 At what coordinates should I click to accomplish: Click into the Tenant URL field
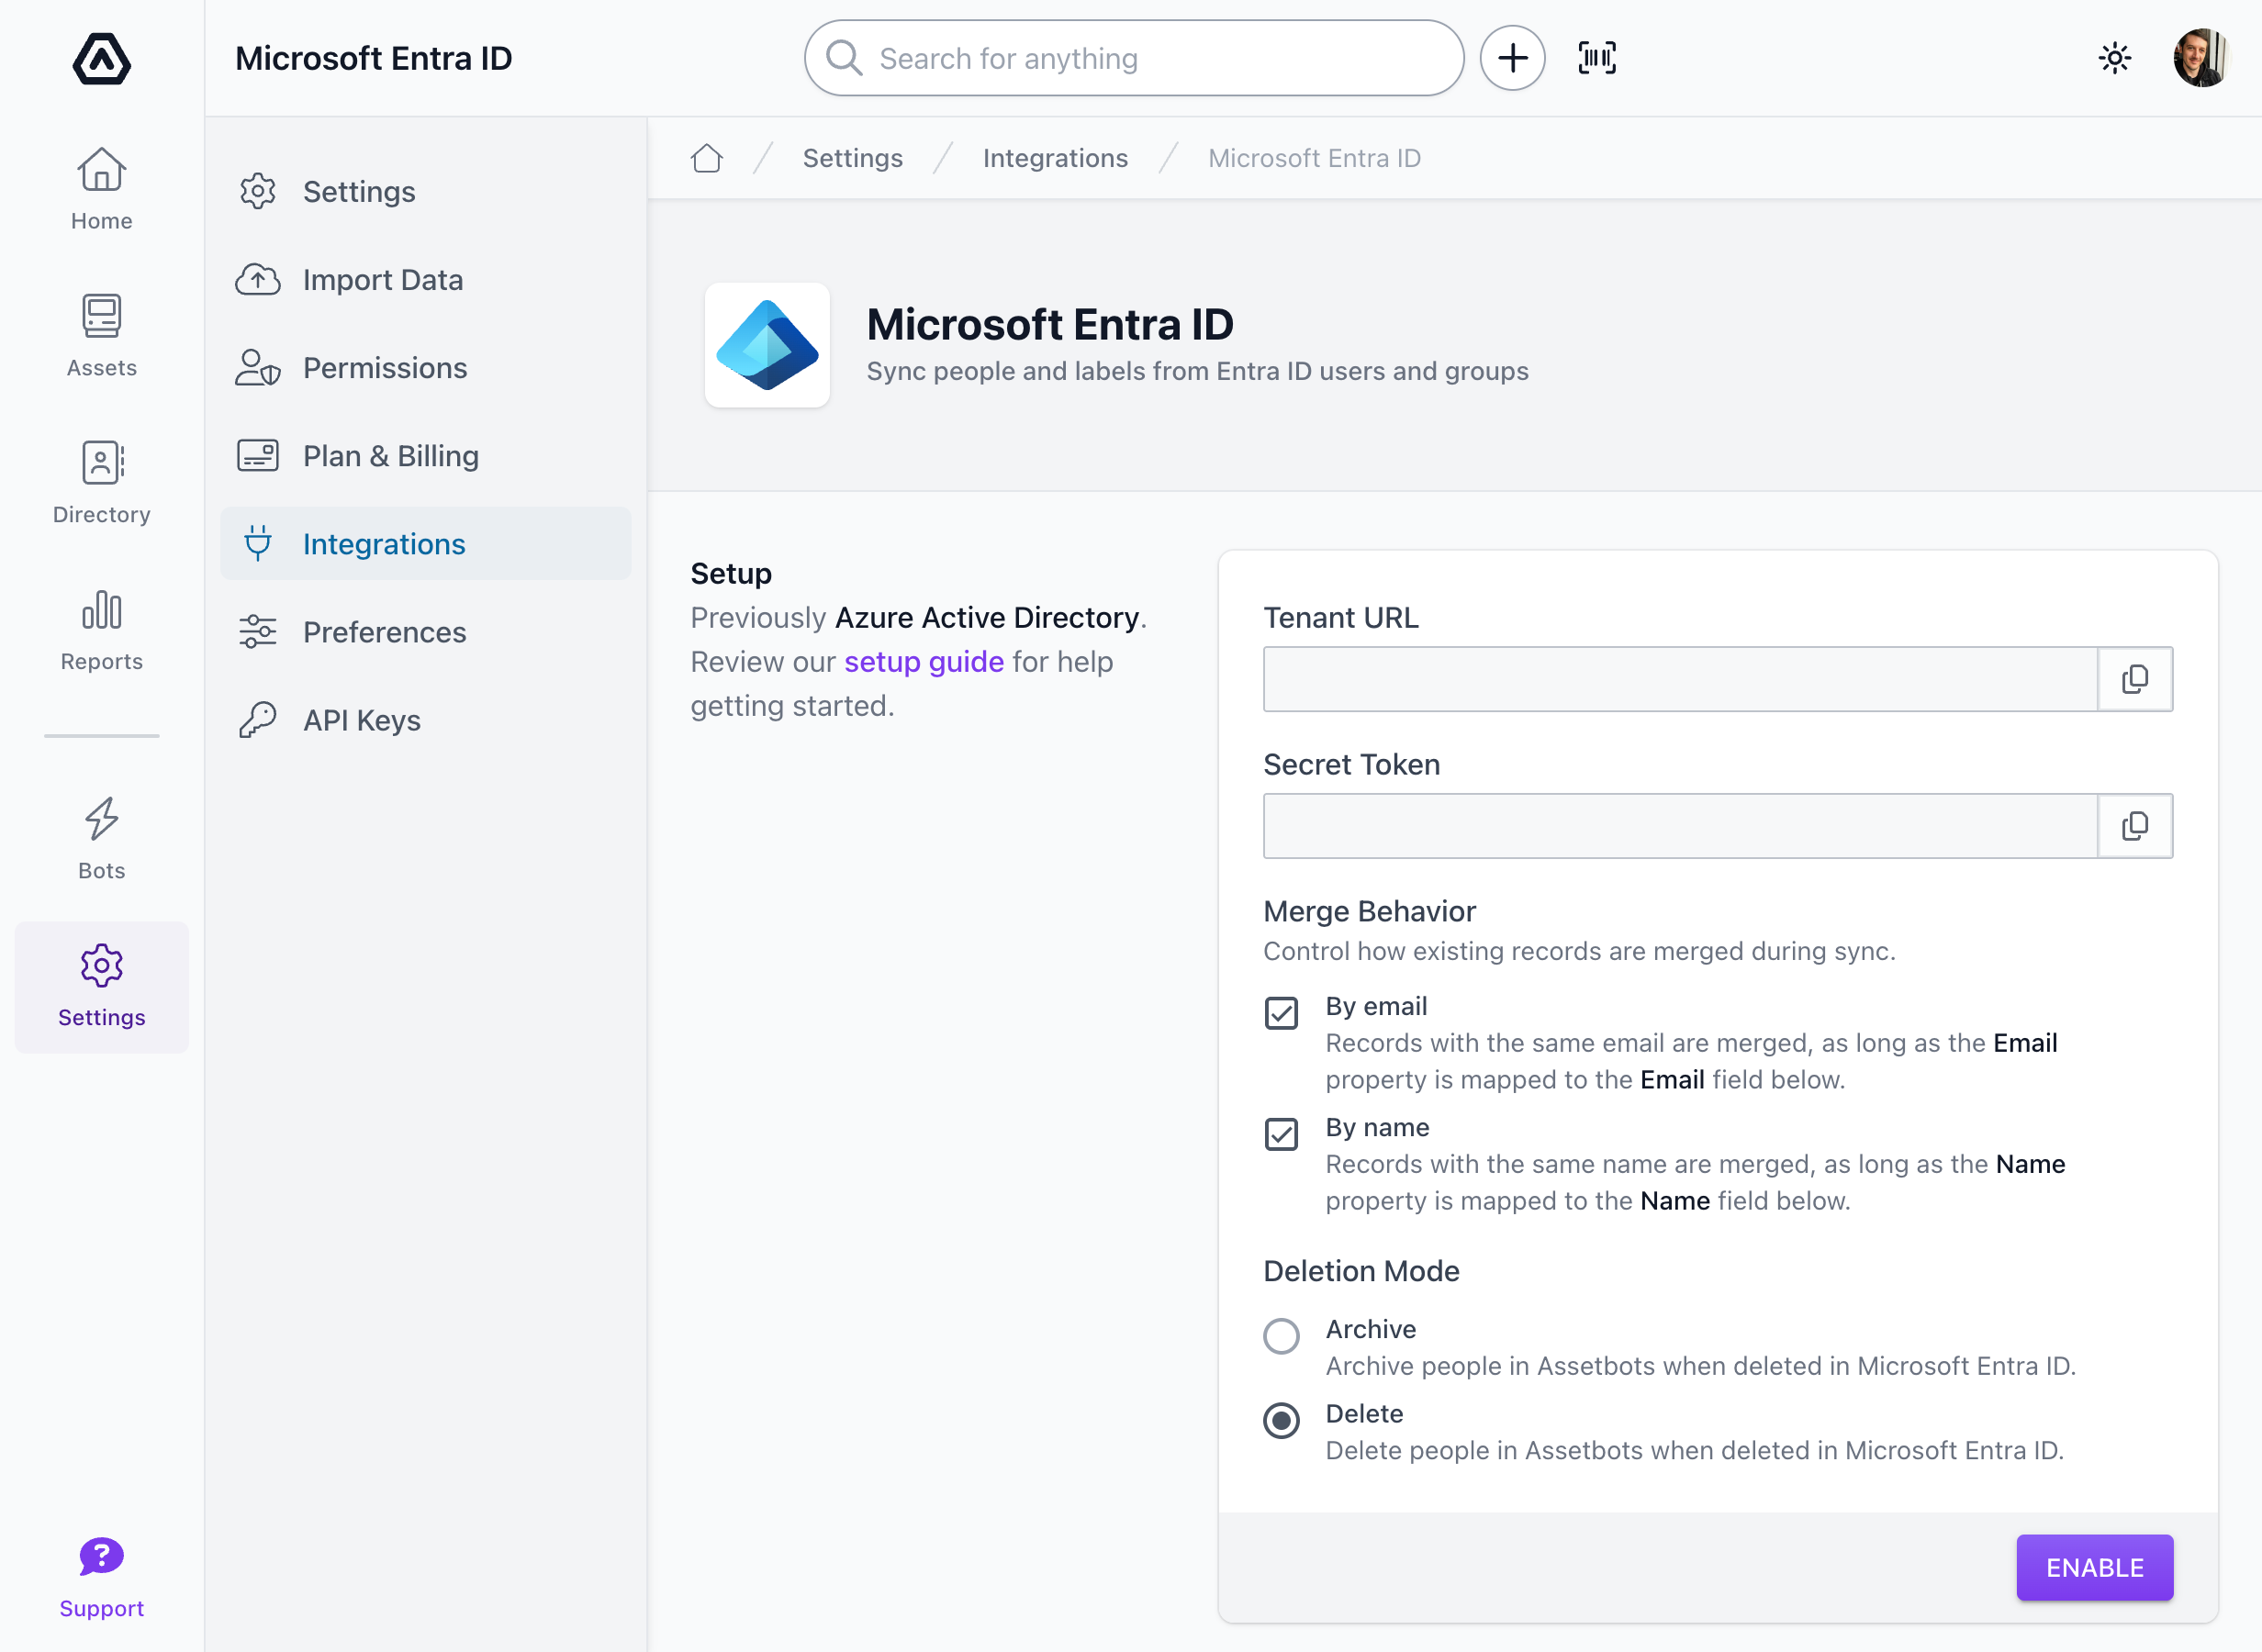point(1680,679)
